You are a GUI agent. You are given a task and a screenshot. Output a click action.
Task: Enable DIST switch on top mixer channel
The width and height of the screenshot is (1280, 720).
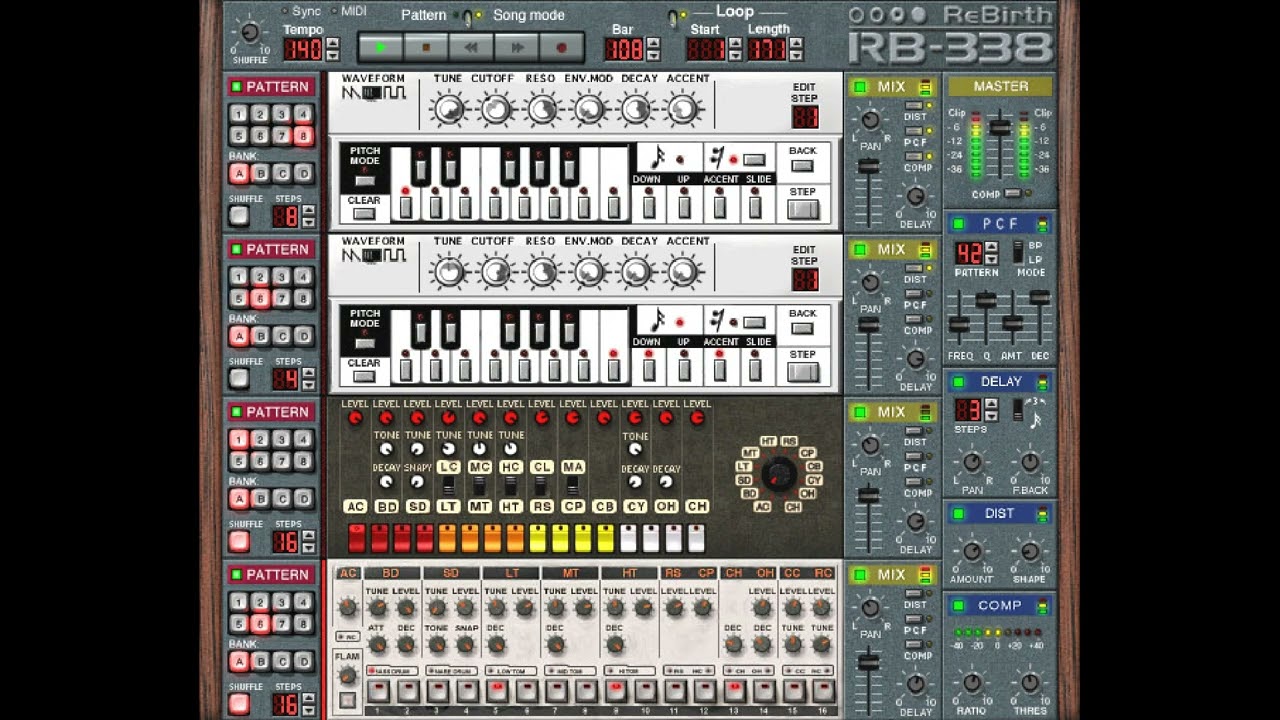coord(915,105)
